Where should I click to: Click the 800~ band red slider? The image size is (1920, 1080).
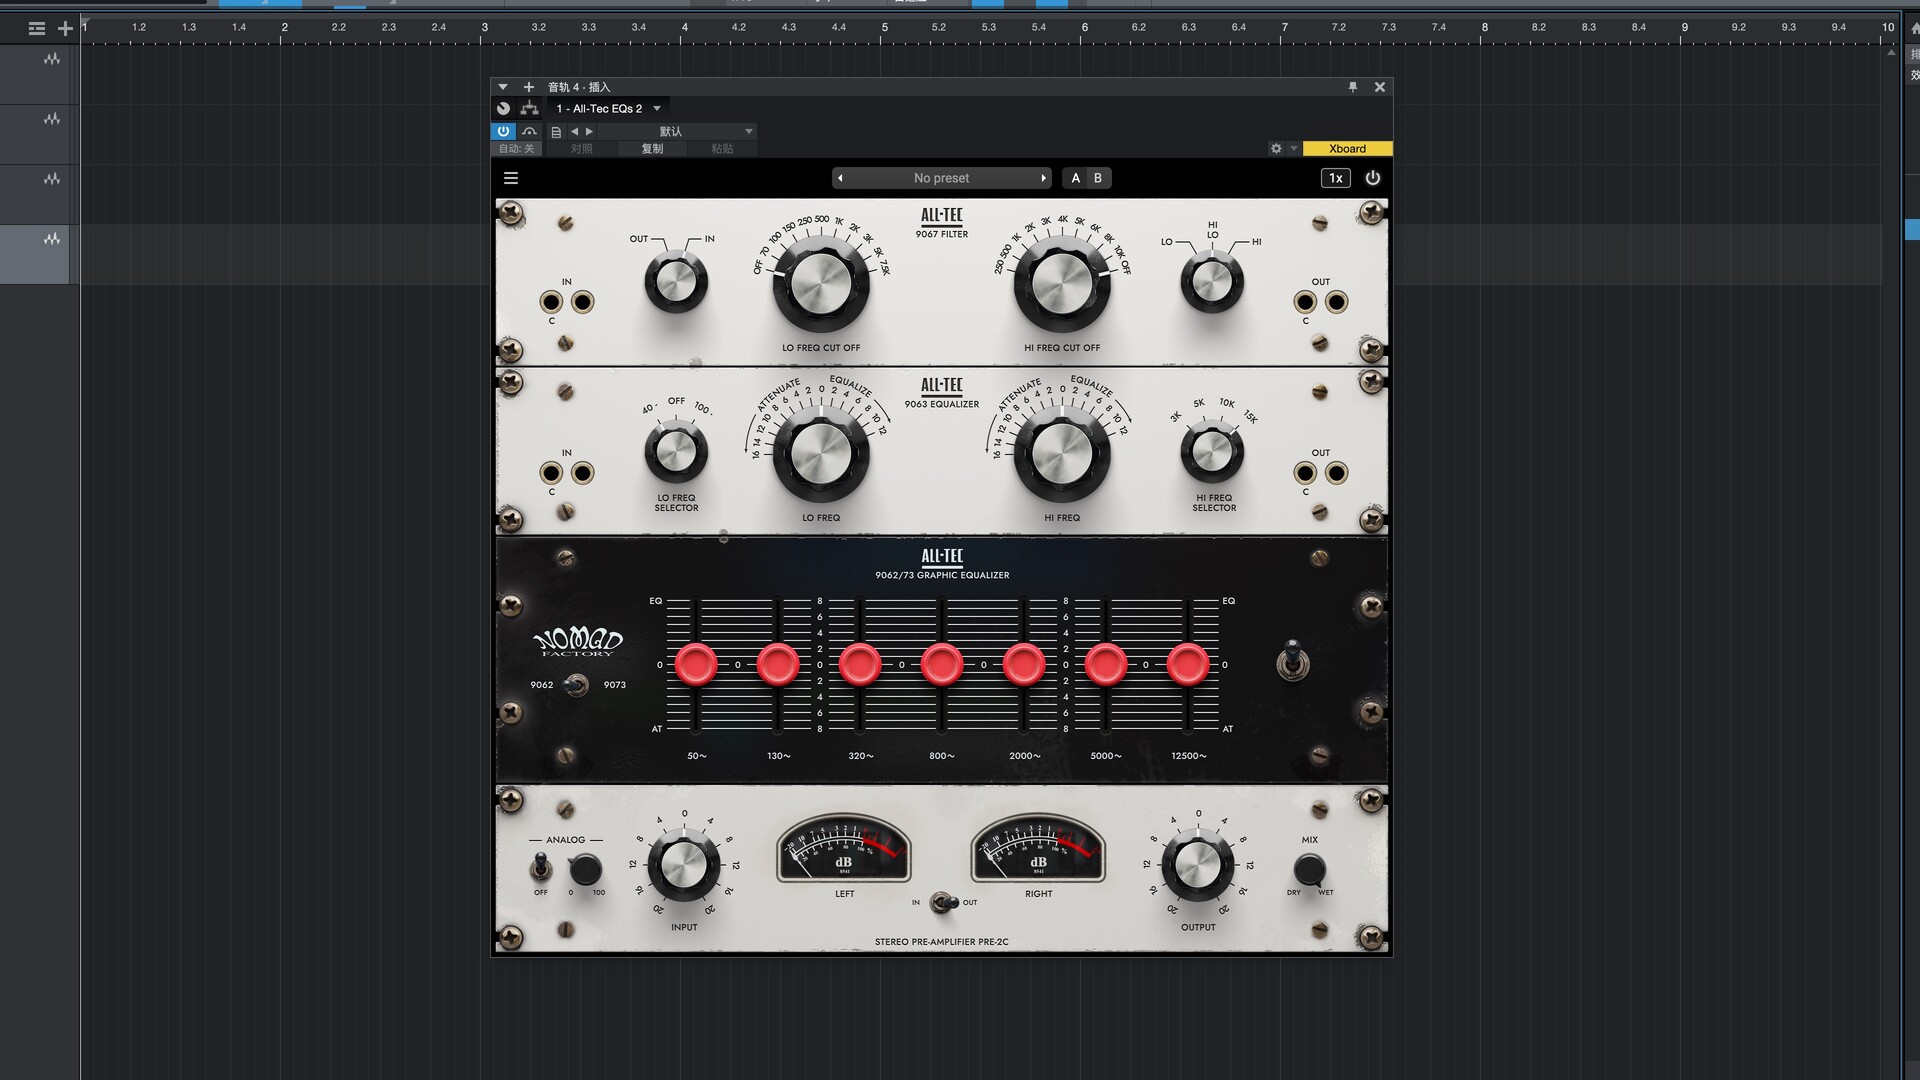pos(942,664)
